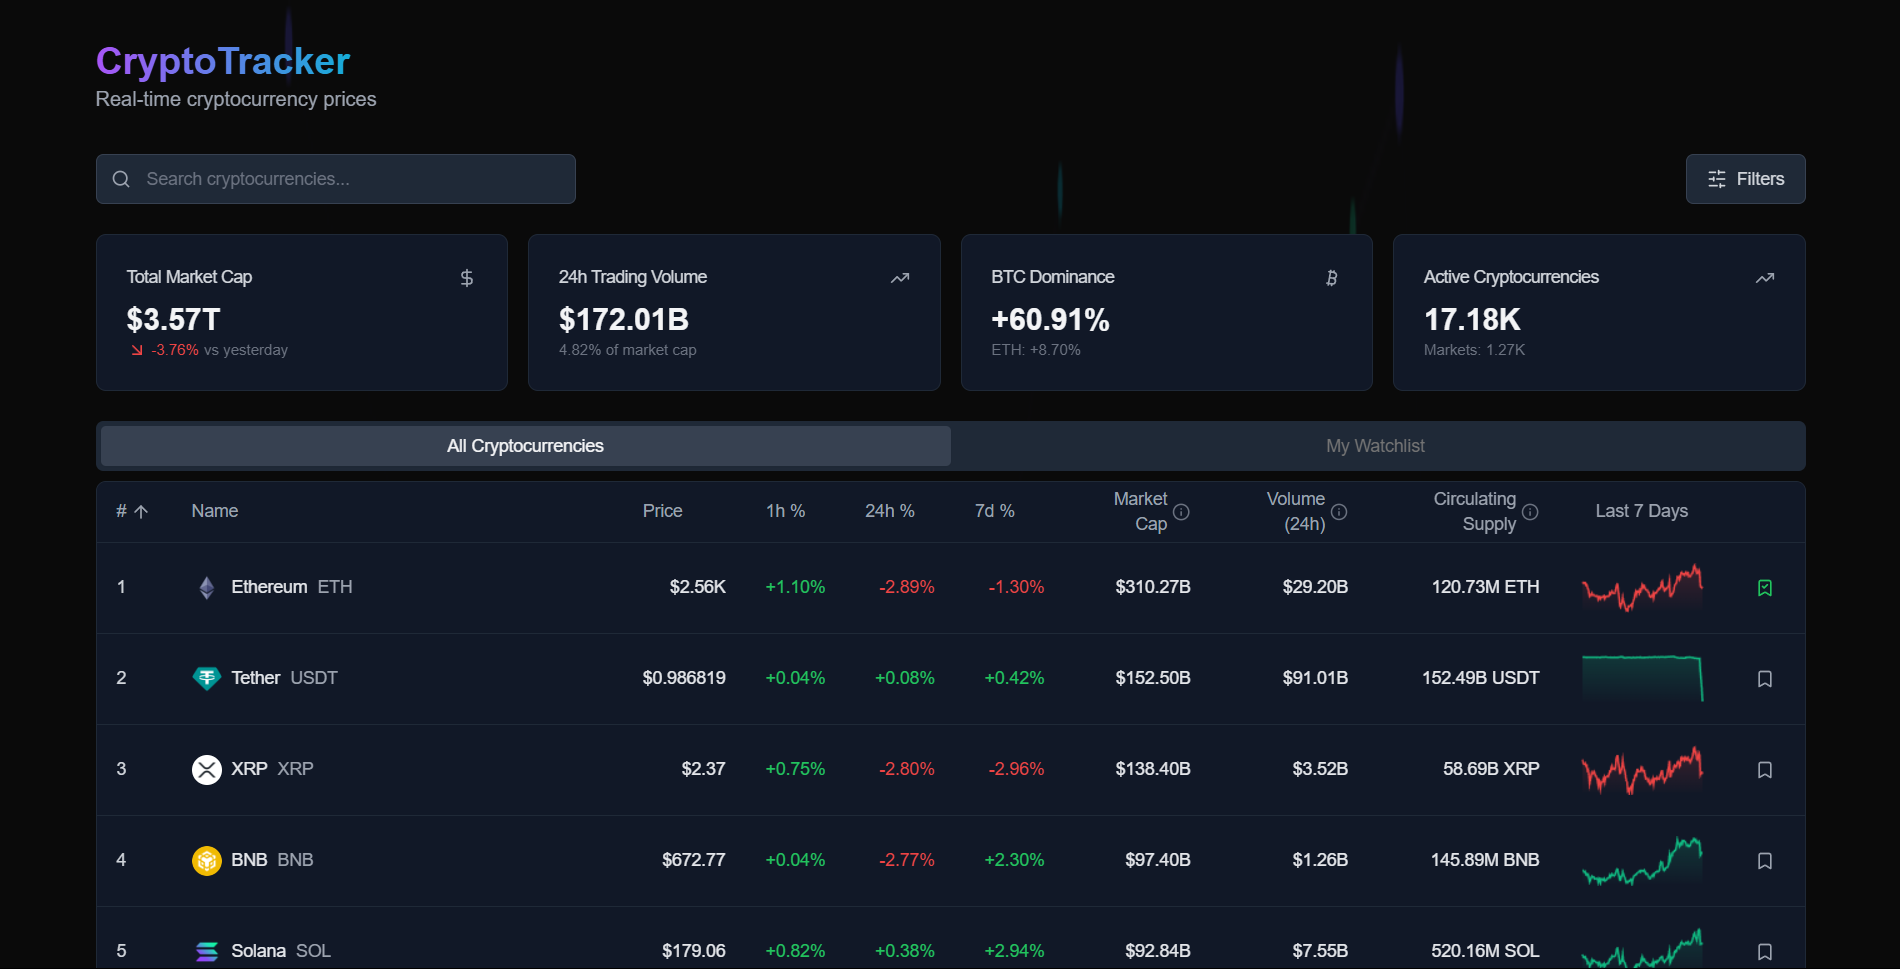This screenshot has height=969, width=1900.
Task: Click the $172.01B trading volume value
Action: [624, 320]
